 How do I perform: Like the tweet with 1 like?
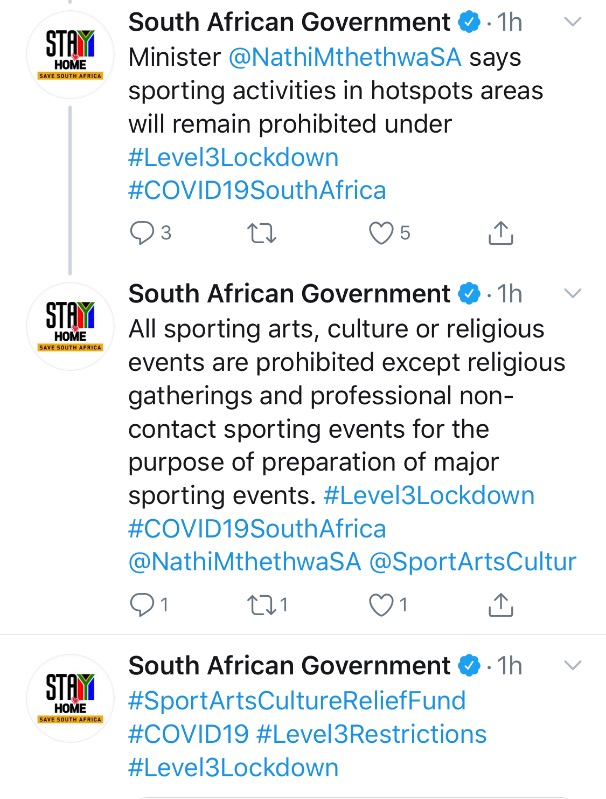coord(381,604)
